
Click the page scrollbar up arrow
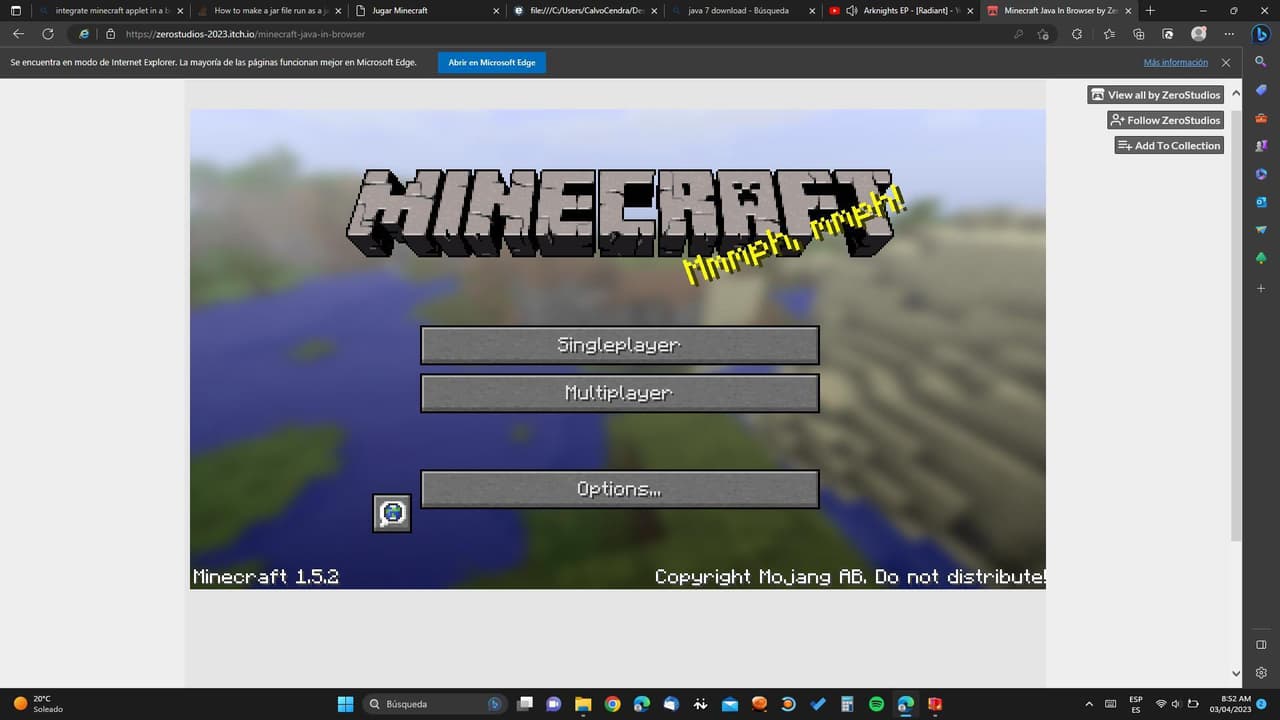[x=1236, y=93]
